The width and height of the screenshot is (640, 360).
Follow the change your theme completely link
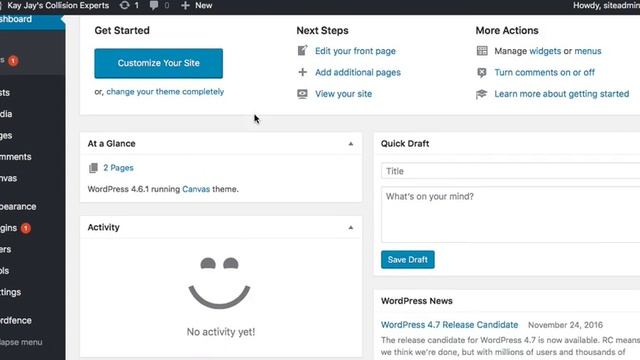(x=165, y=91)
